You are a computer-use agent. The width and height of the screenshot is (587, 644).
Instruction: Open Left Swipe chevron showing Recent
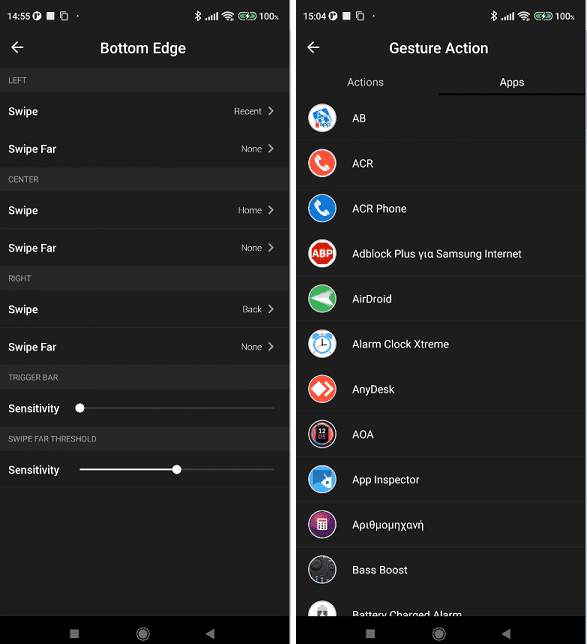click(271, 111)
